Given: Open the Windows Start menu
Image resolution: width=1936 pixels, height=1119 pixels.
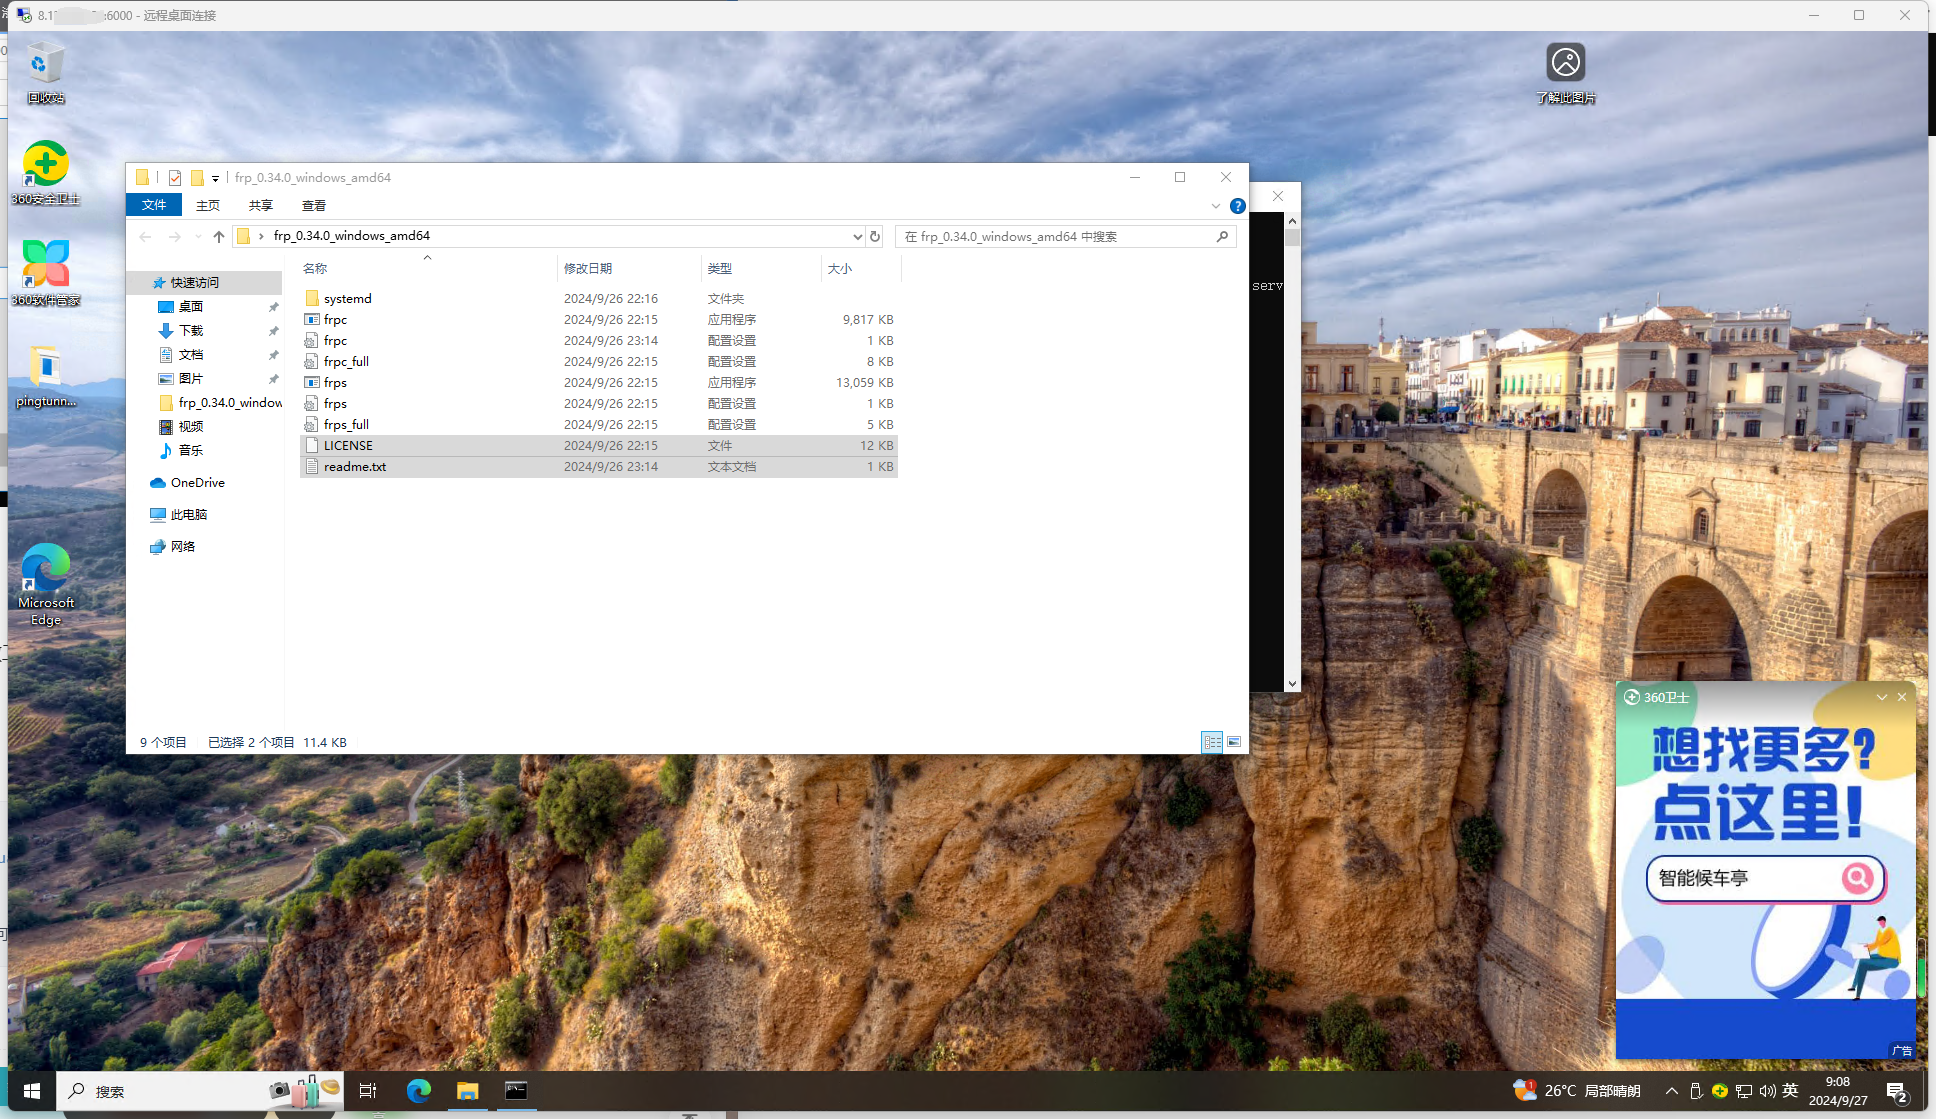Looking at the screenshot, I should click(x=31, y=1091).
